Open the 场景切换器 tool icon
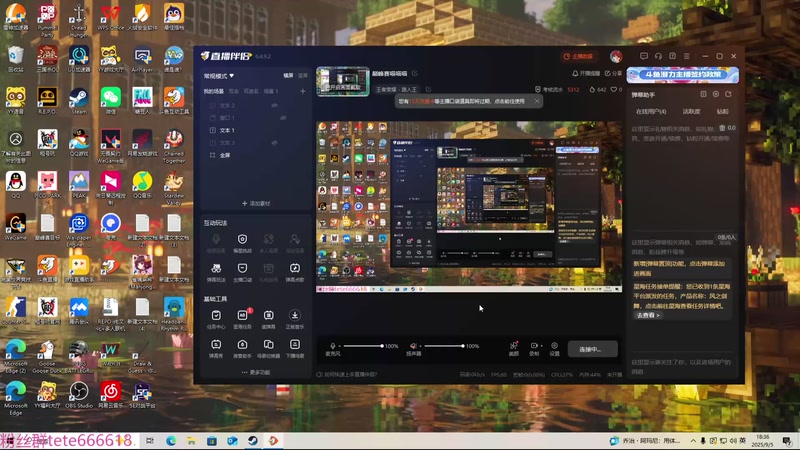Viewport: 800px width, 450px height. click(x=269, y=345)
